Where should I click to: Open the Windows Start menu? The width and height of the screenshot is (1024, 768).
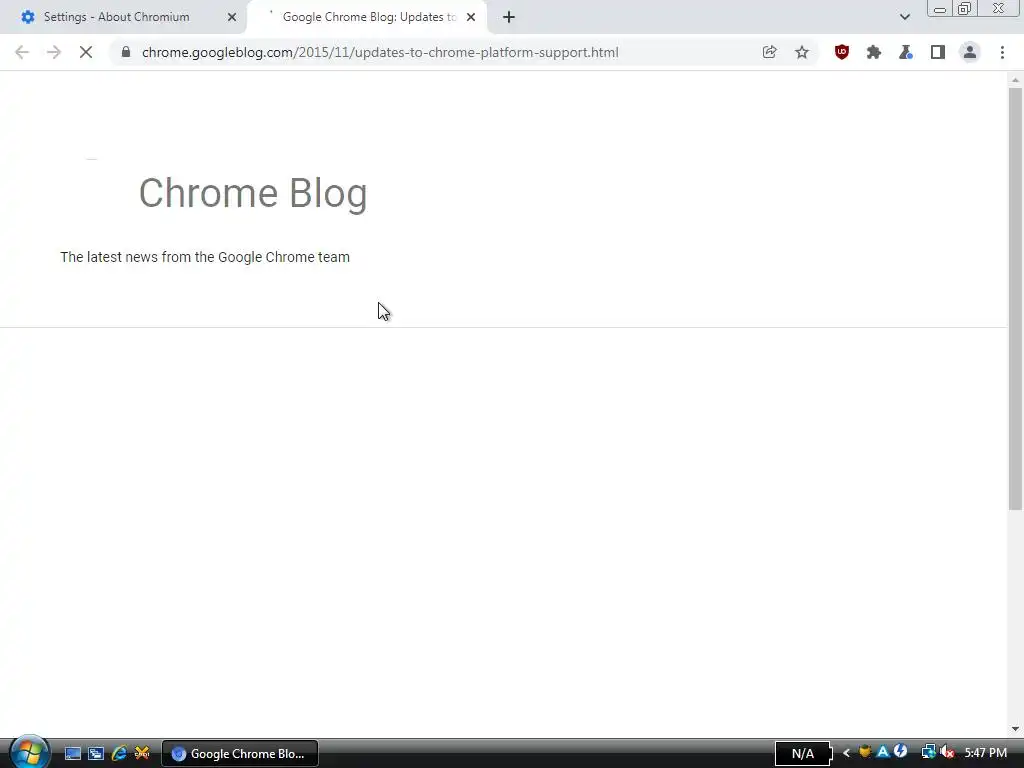28,752
